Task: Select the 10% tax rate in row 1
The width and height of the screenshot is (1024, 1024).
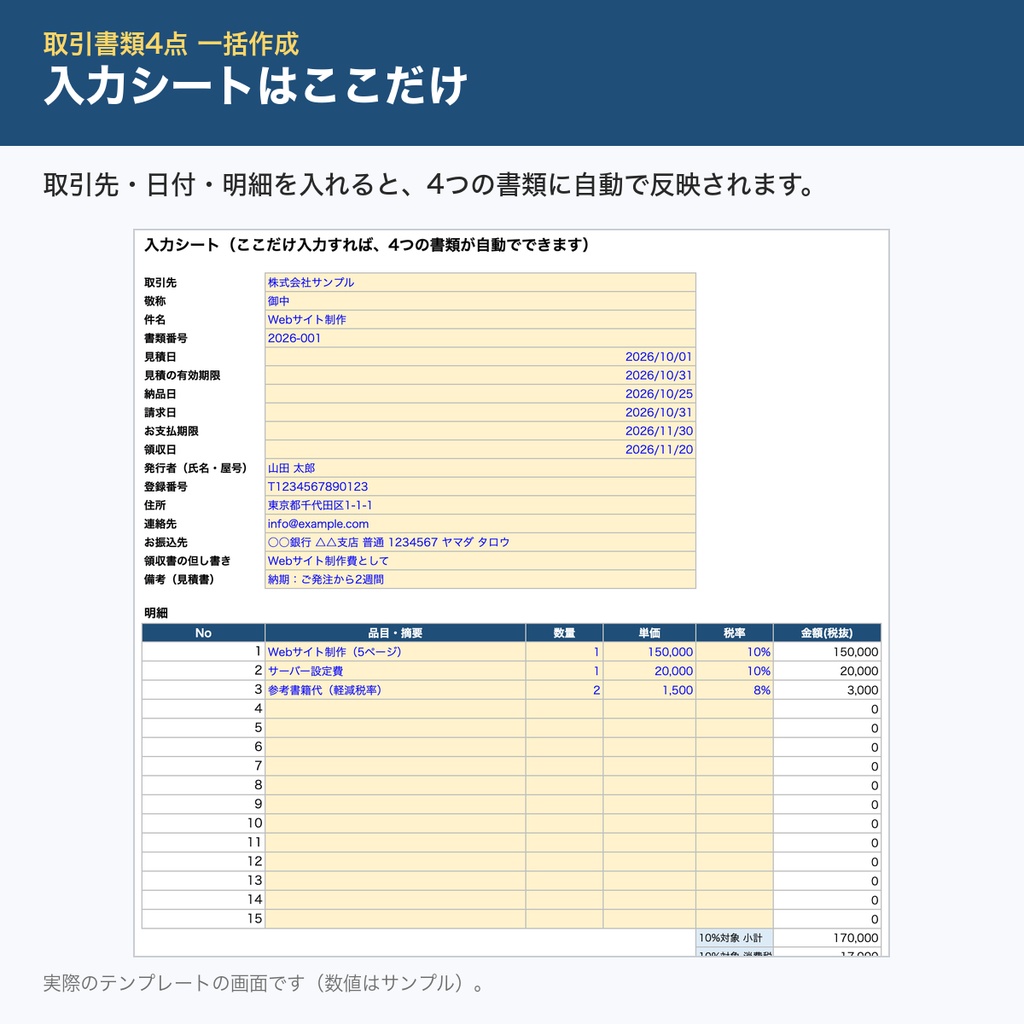Action: click(x=735, y=652)
